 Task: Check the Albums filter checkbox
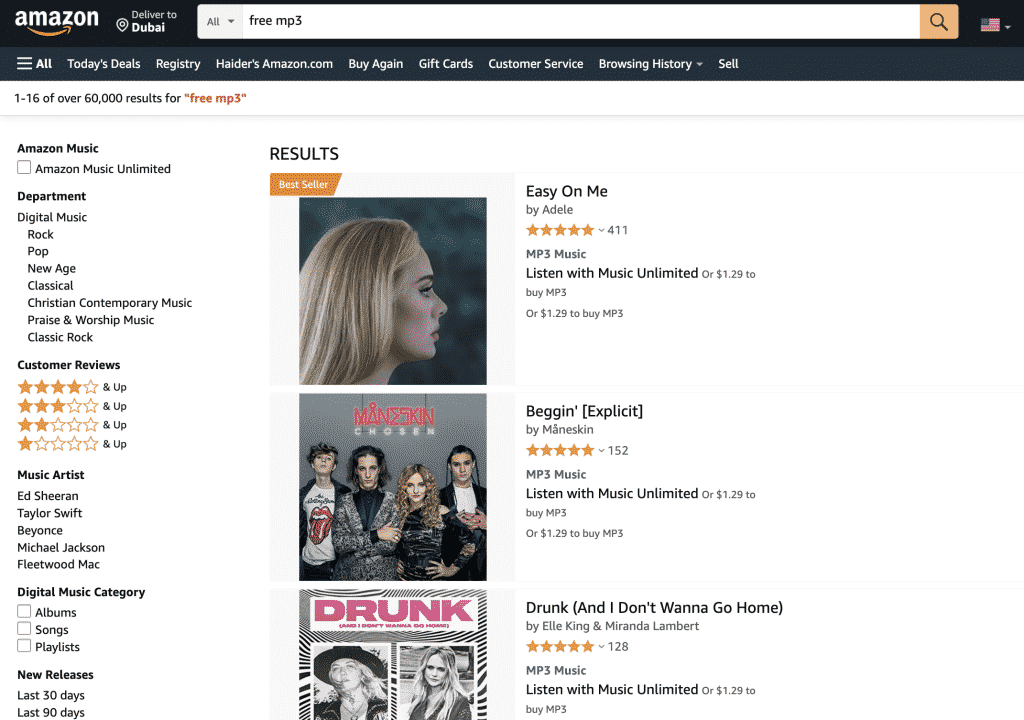pyautogui.click(x=23, y=611)
